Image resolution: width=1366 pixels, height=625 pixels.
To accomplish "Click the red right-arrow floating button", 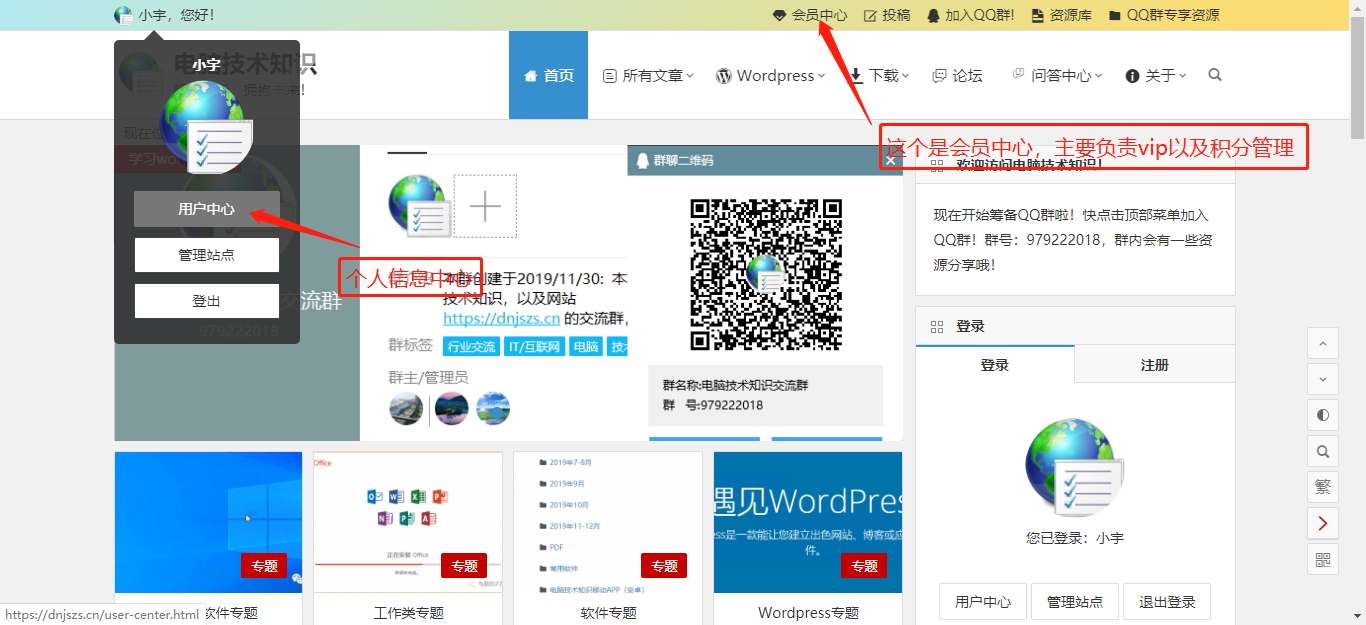I will pyautogui.click(x=1323, y=523).
